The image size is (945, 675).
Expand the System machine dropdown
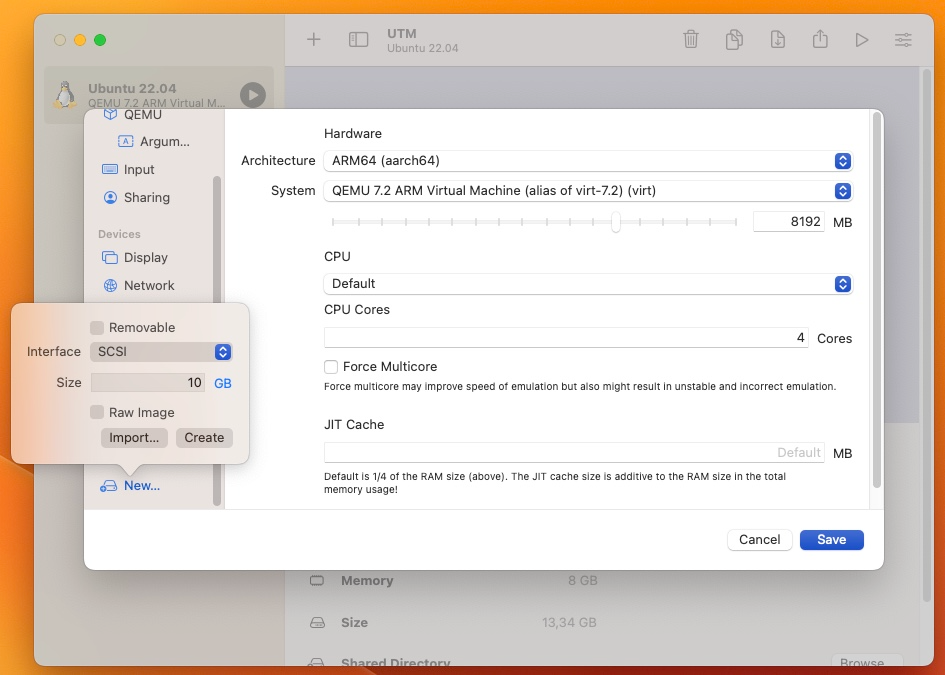tap(588, 191)
